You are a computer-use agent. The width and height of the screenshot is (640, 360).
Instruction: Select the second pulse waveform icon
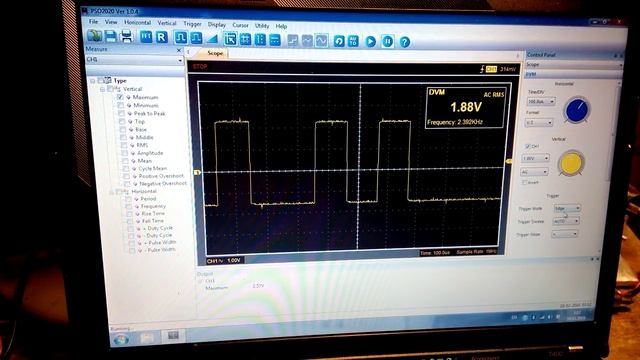(196, 38)
